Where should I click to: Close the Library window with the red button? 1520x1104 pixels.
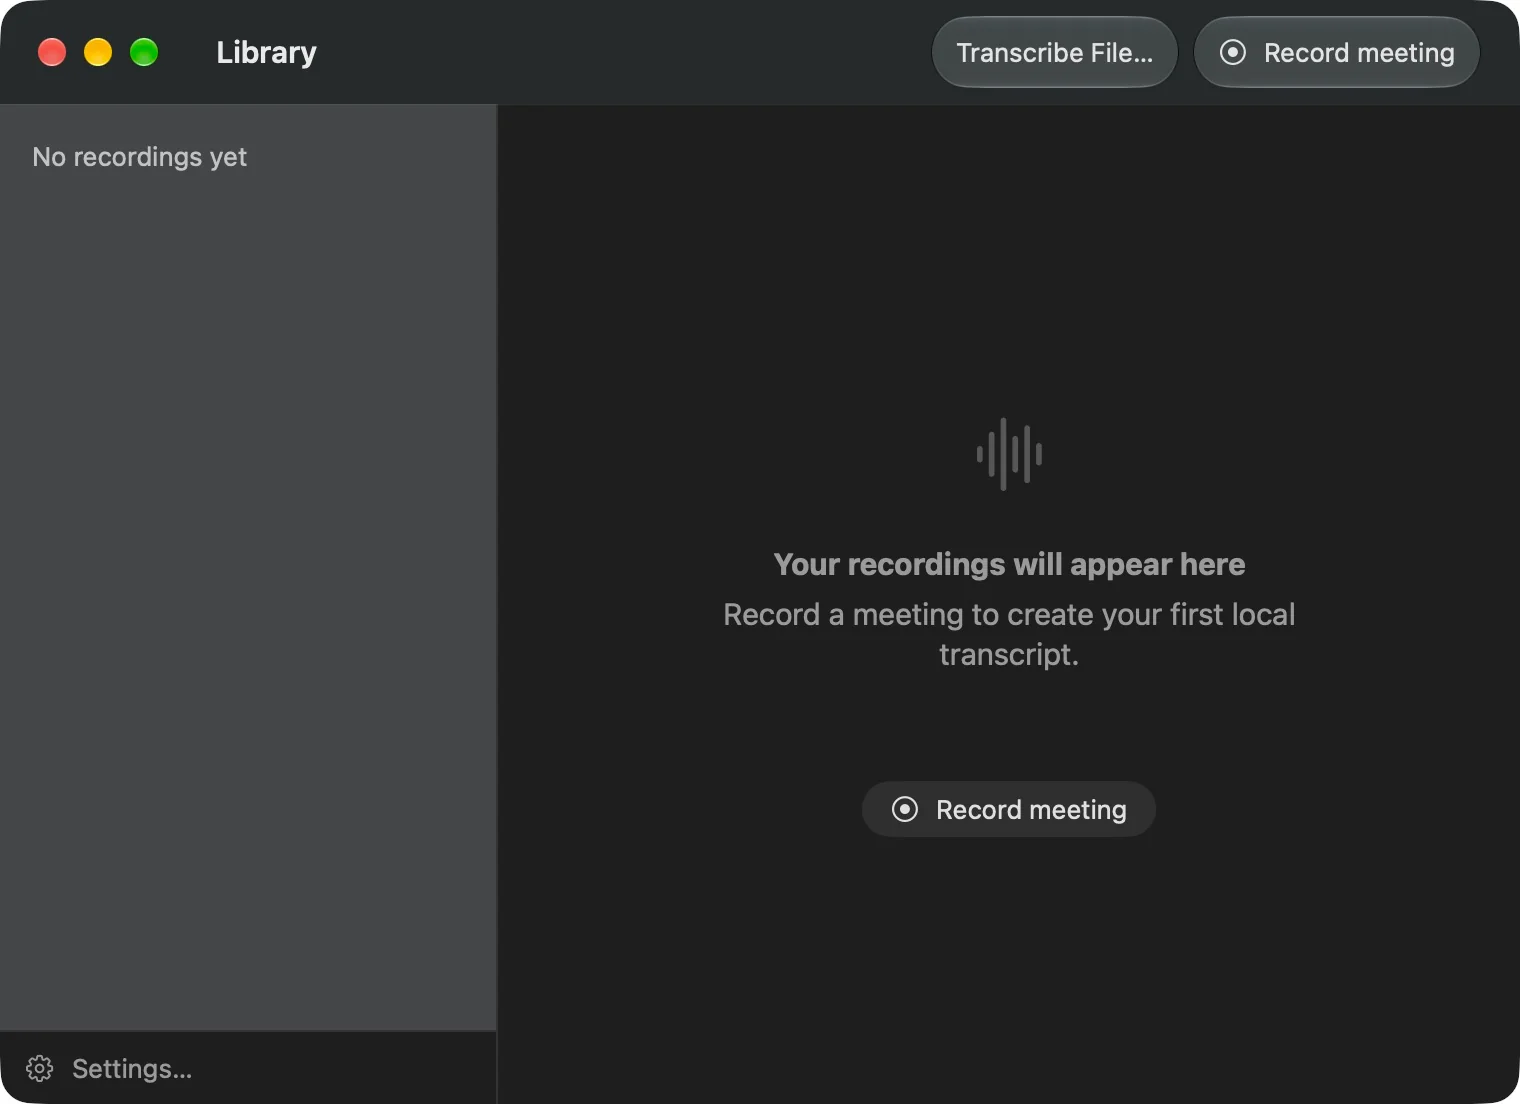pyautogui.click(x=52, y=52)
